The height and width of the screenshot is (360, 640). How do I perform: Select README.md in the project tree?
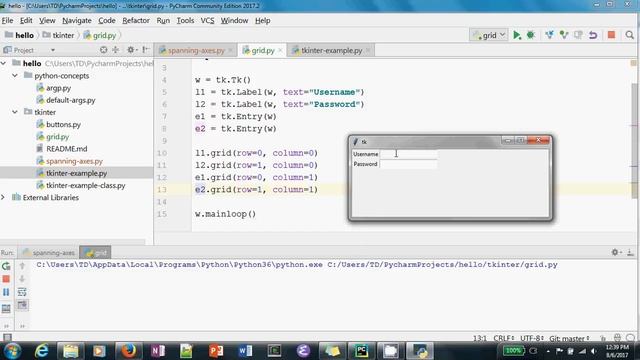(x=67, y=149)
